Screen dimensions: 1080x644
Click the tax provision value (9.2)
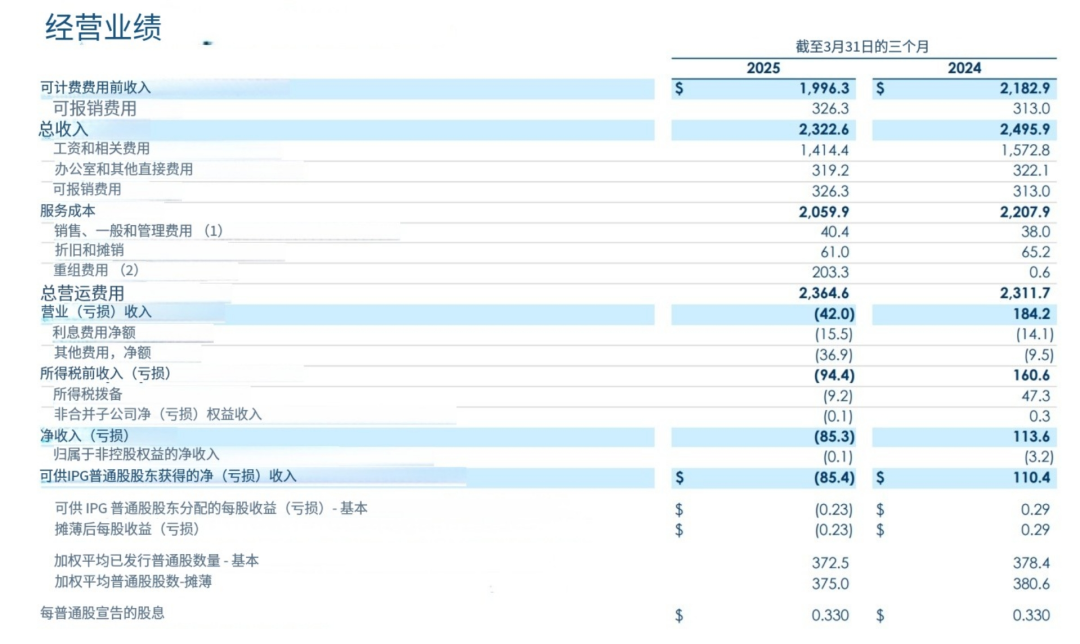(x=838, y=396)
